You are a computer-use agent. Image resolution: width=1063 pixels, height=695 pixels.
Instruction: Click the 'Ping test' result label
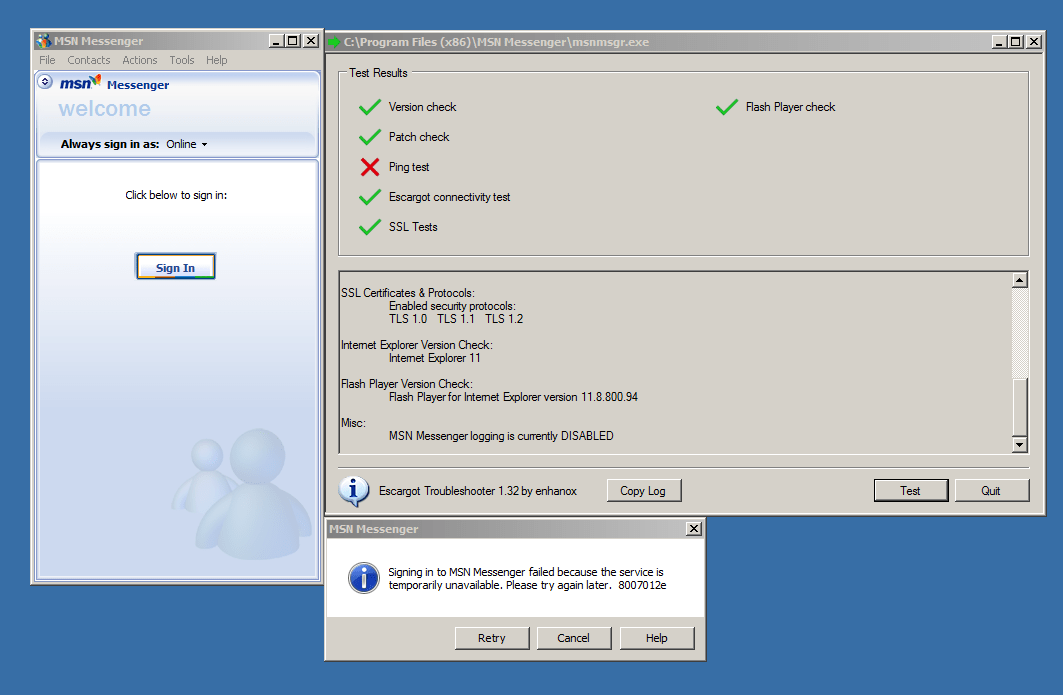click(x=409, y=167)
